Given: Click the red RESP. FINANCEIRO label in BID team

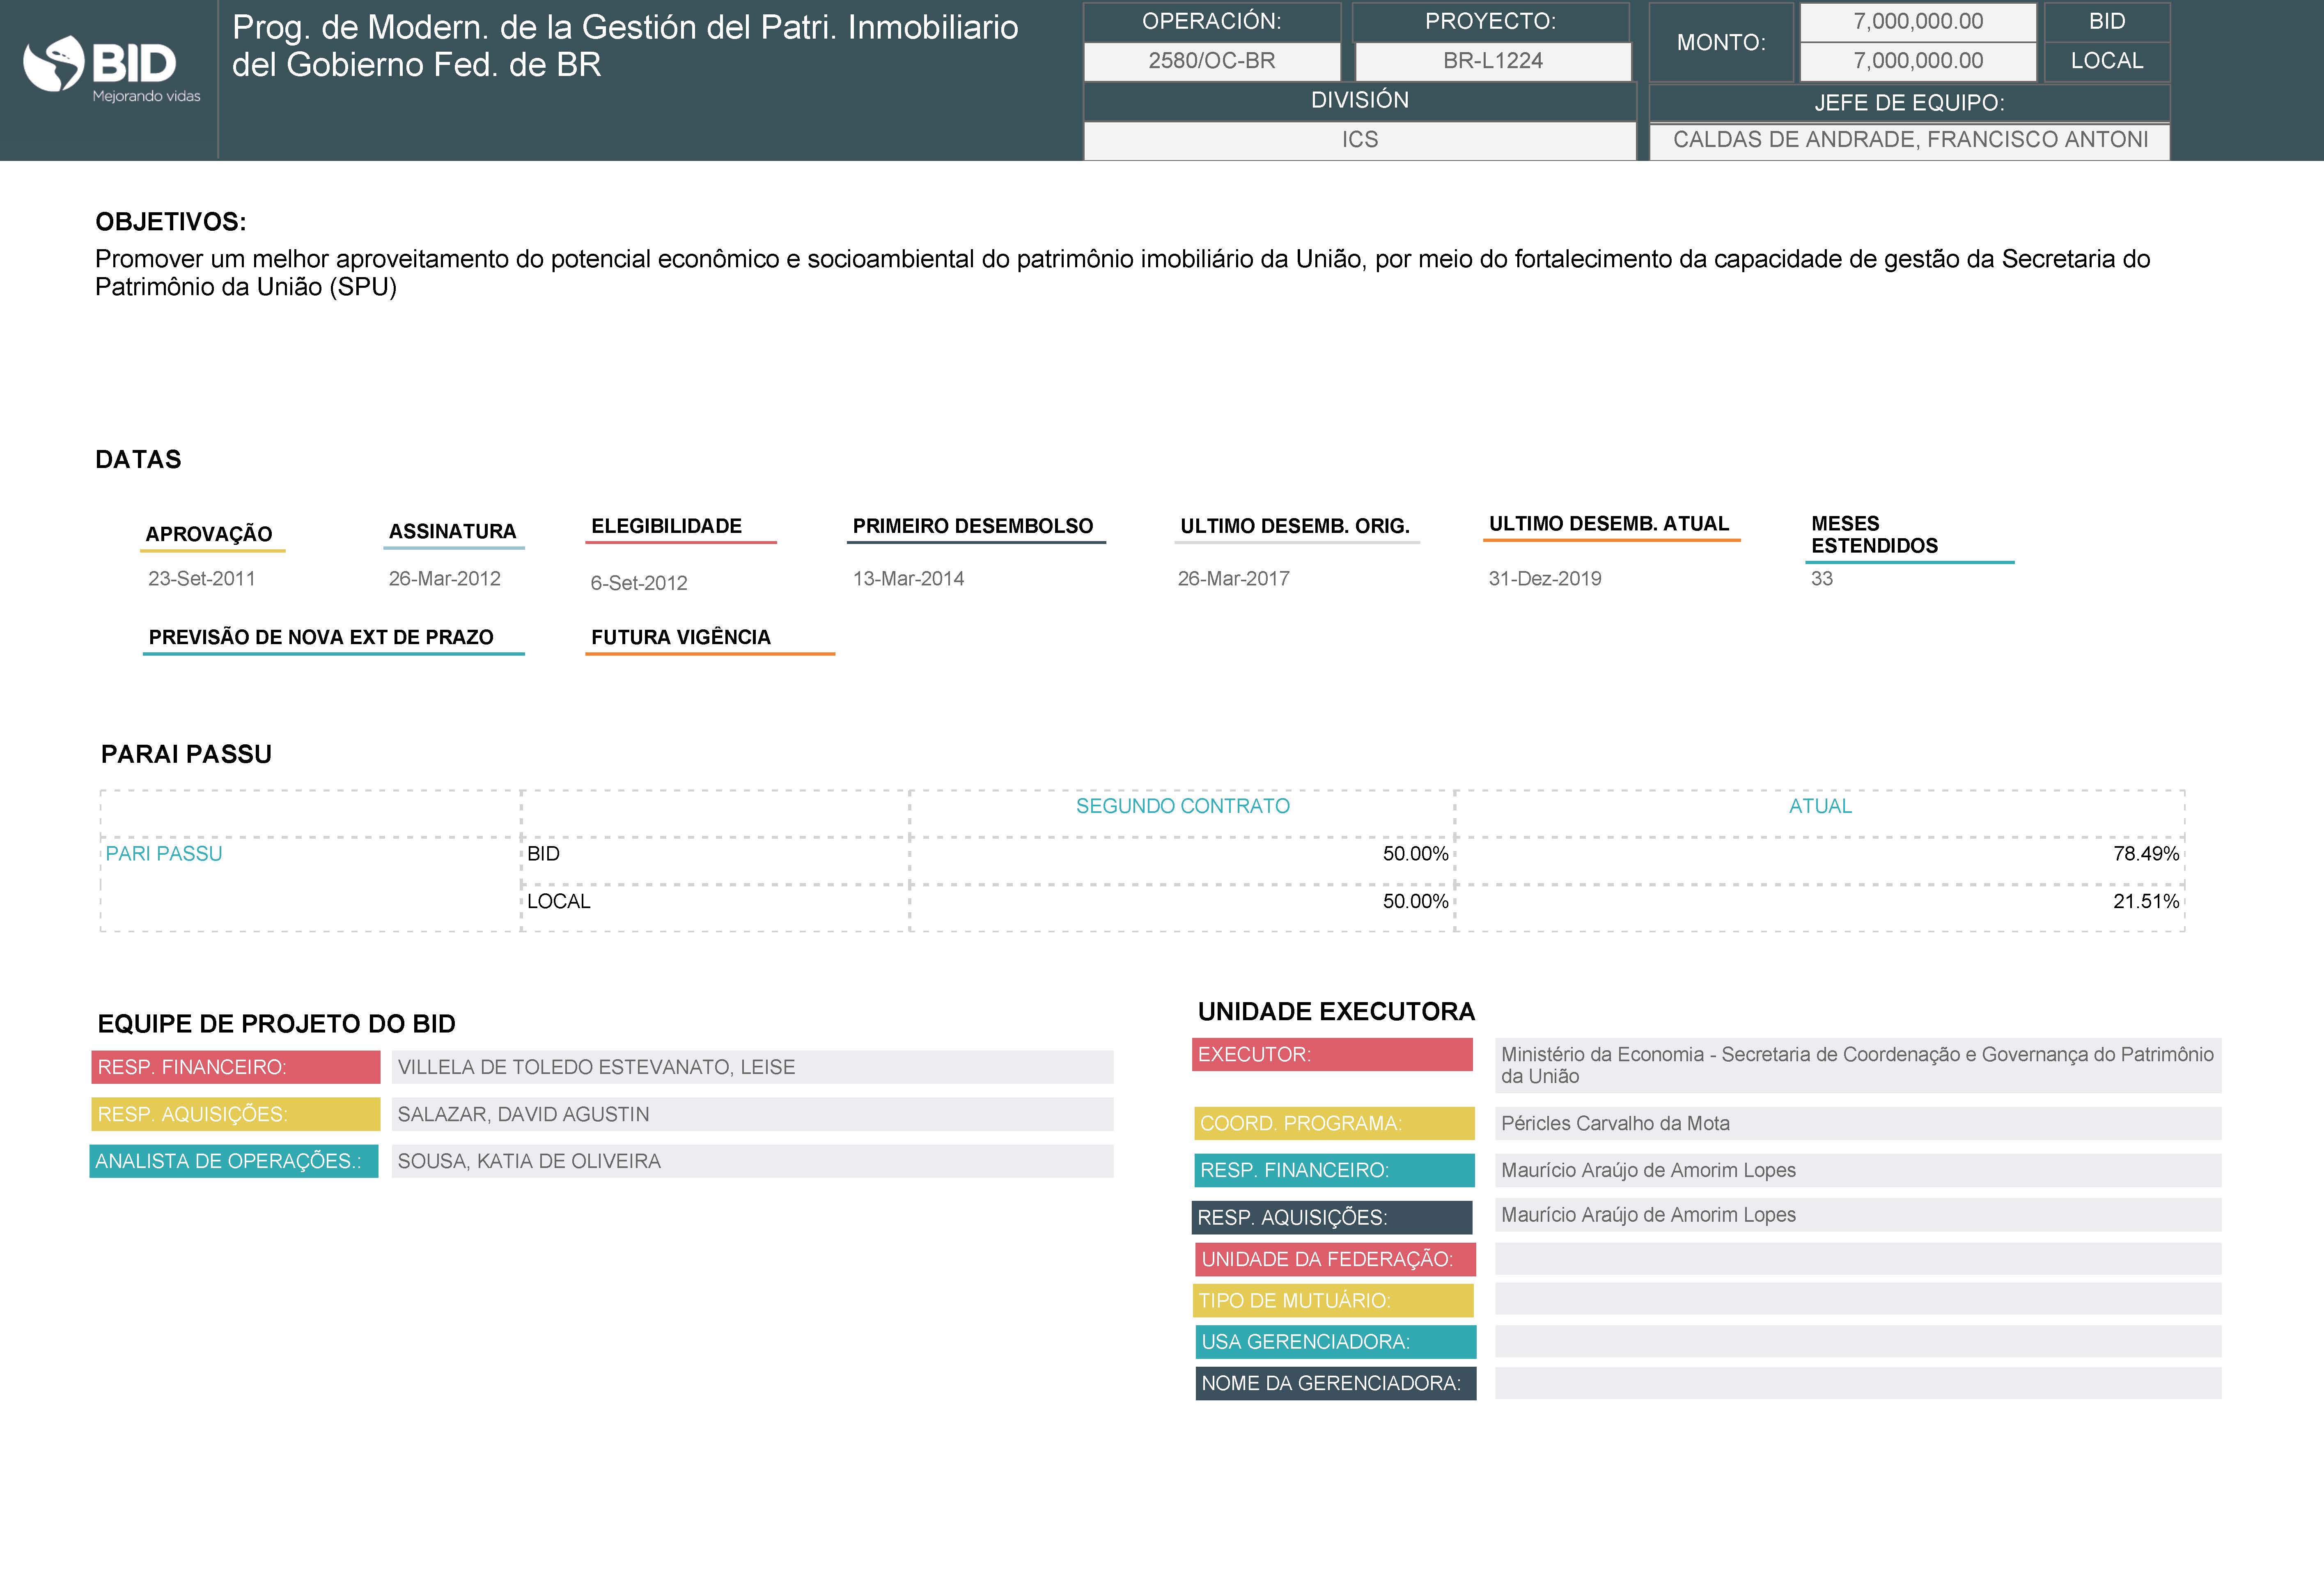Looking at the screenshot, I should [236, 1067].
